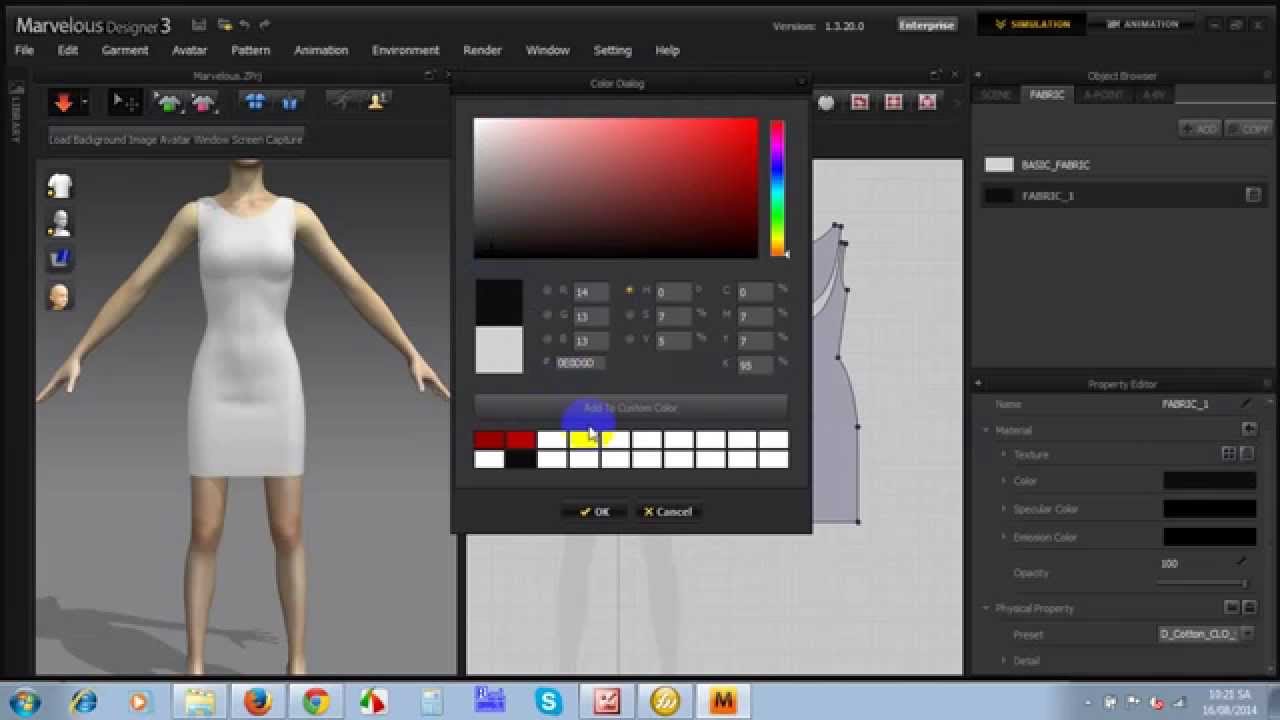
Task: Select the S radio button in Color Dialog
Action: pyautogui.click(x=629, y=315)
